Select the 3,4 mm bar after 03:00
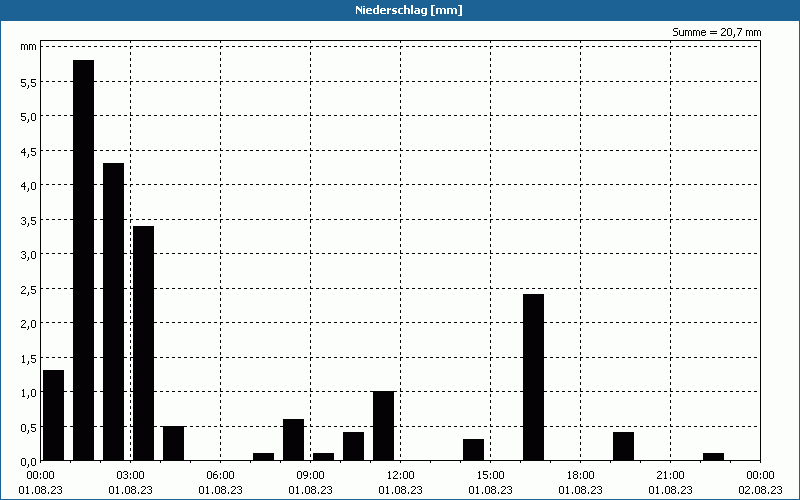Image resolution: width=800 pixels, height=500 pixels. (143, 343)
